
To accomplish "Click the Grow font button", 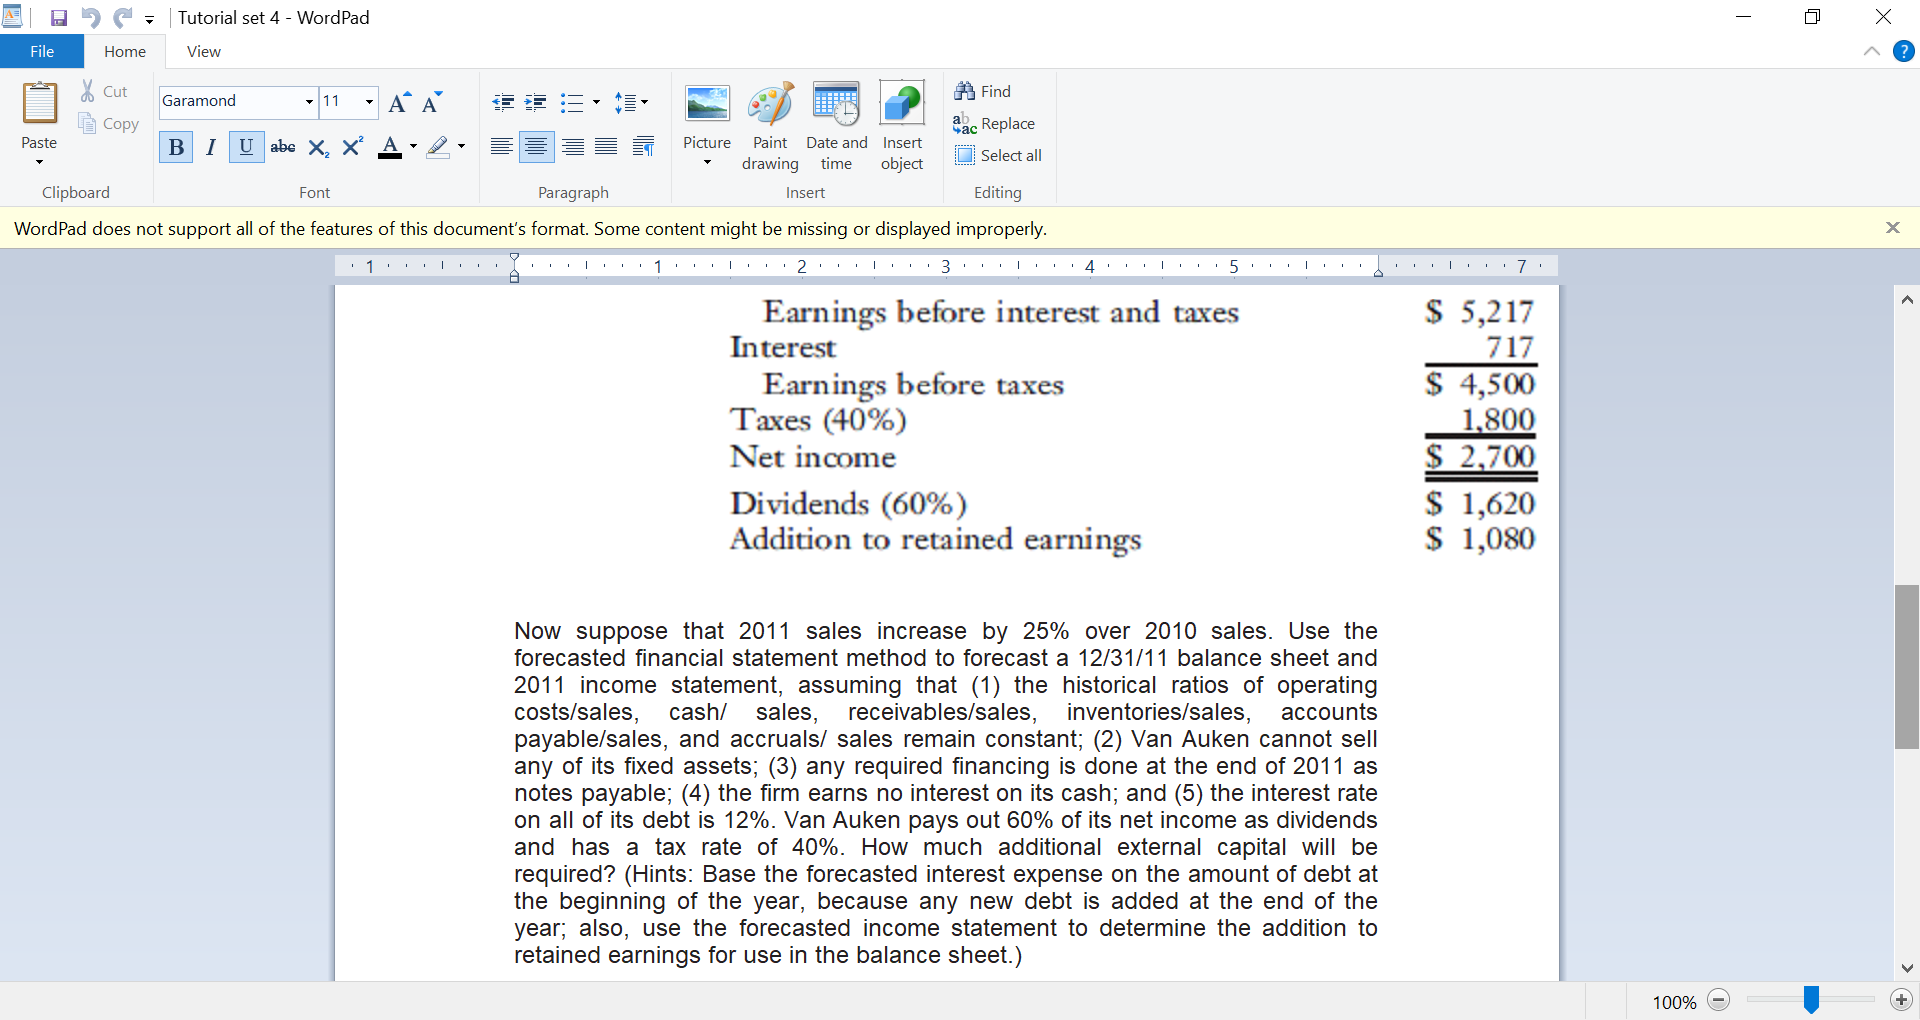I will [398, 101].
